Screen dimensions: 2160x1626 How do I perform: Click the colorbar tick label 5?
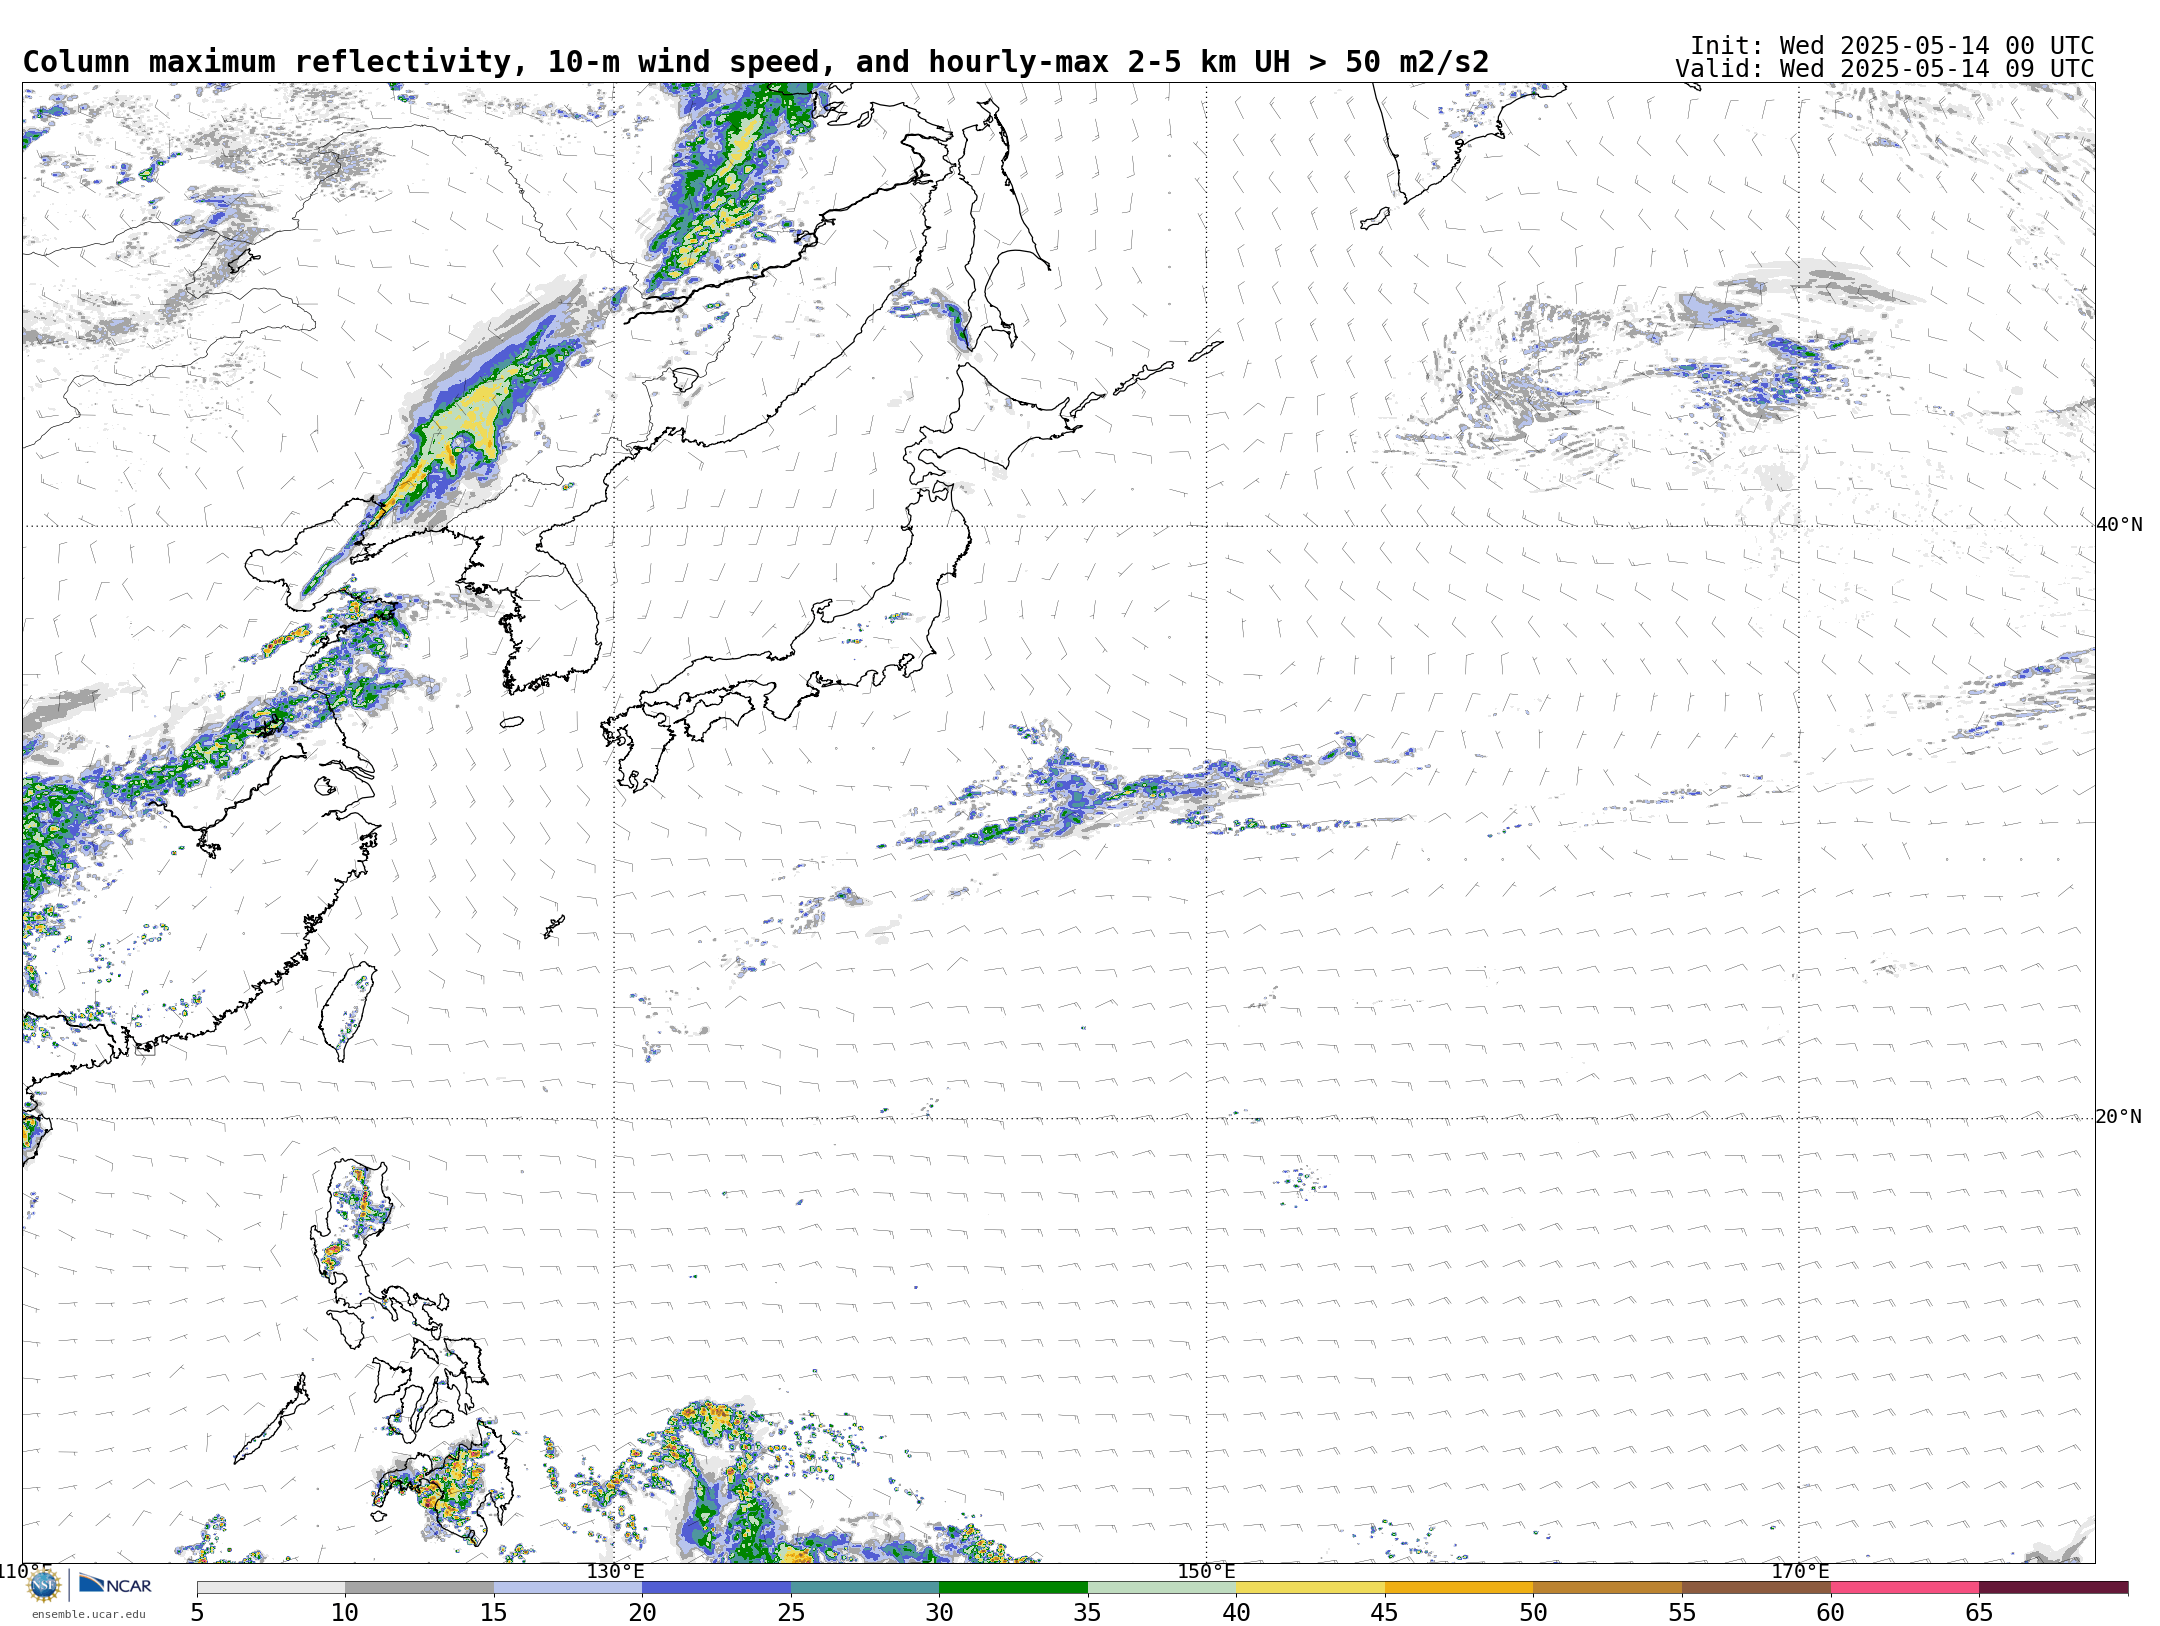(197, 1613)
